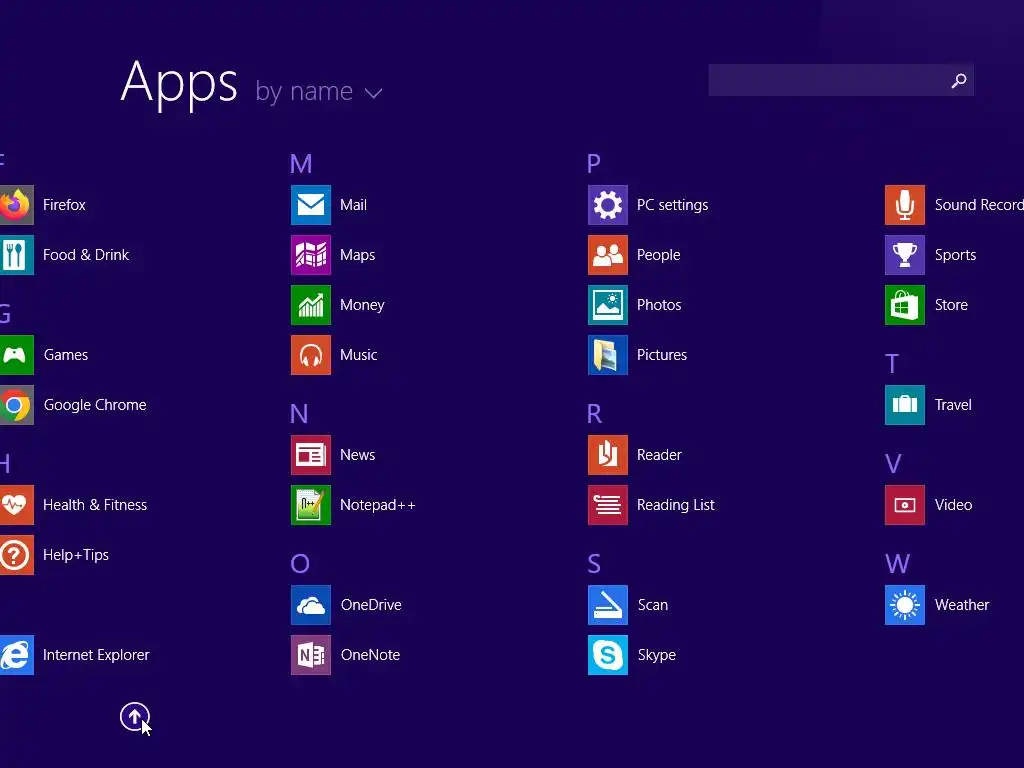Open the Scan app icon
The image size is (1024, 768).
[x=608, y=605]
